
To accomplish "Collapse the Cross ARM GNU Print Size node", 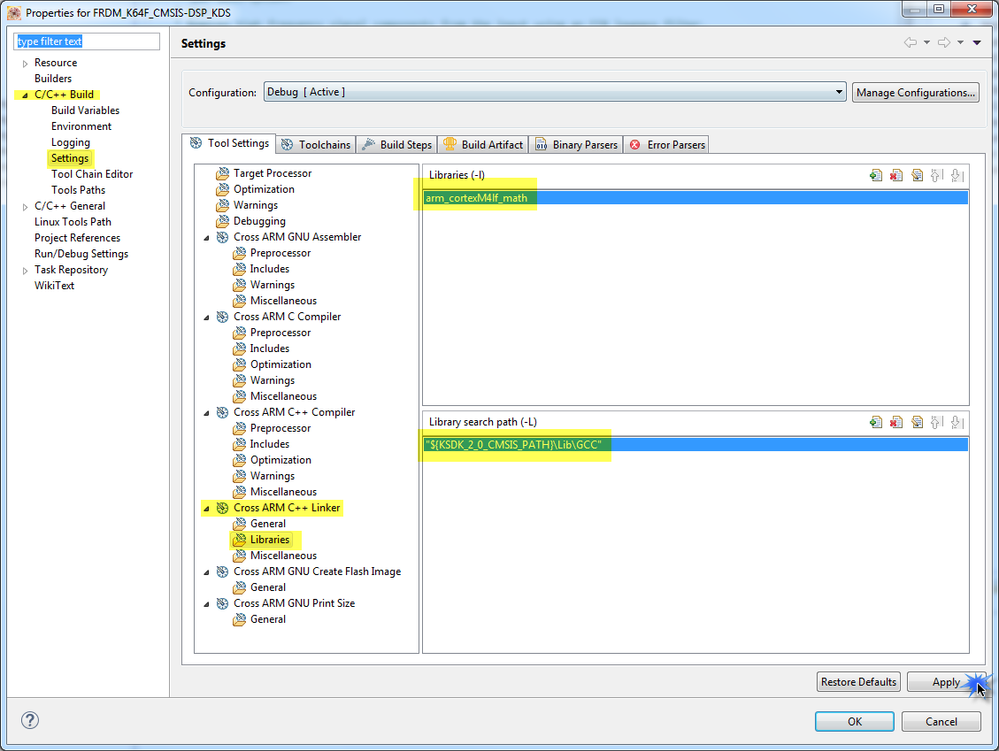I will click(x=206, y=604).
